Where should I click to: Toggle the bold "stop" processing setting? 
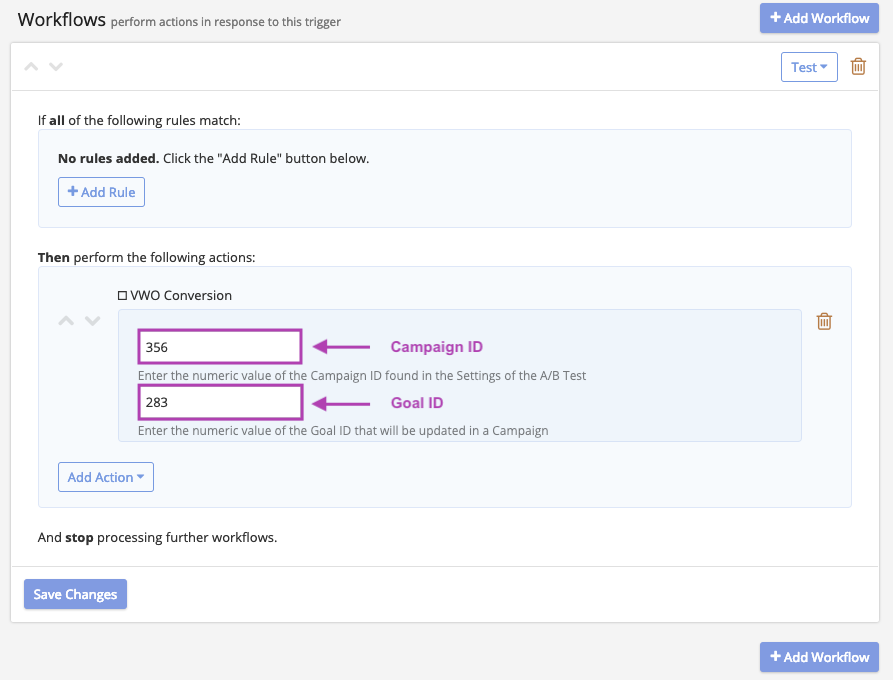(79, 537)
